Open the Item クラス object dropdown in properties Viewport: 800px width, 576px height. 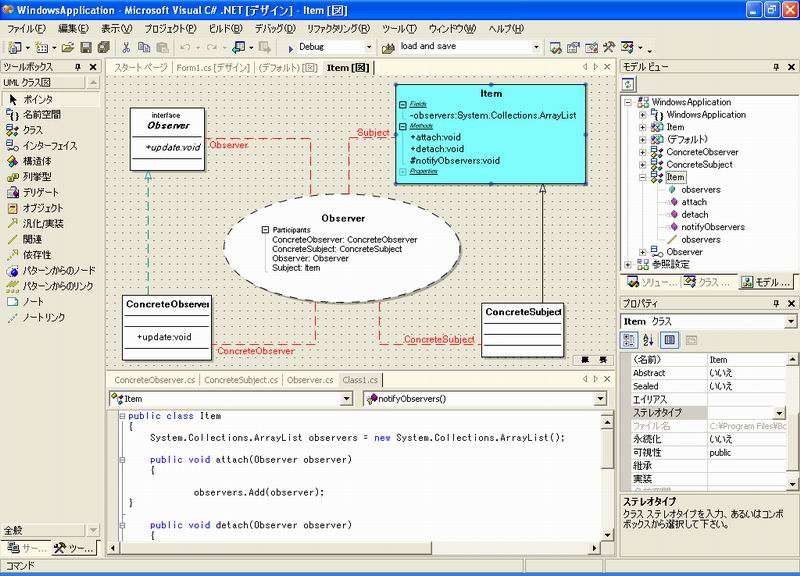click(x=790, y=321)
